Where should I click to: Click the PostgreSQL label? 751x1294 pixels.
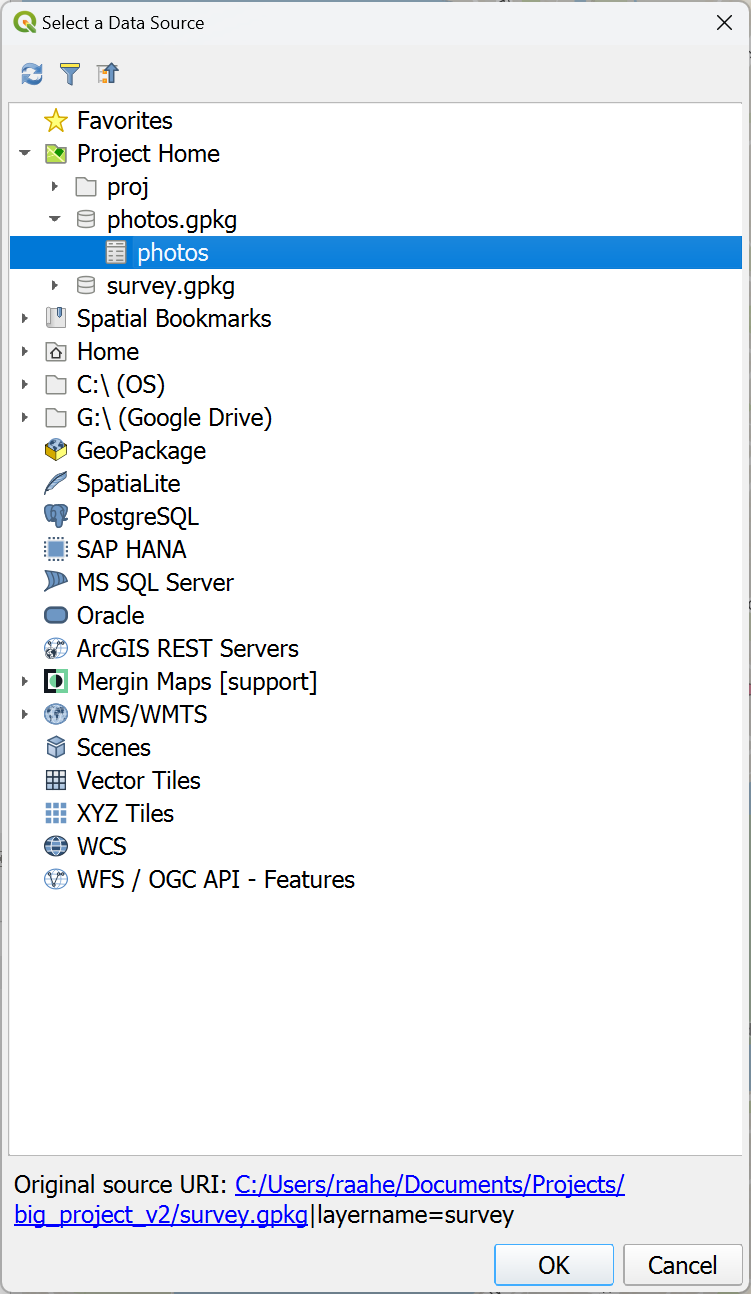(138, 517)
